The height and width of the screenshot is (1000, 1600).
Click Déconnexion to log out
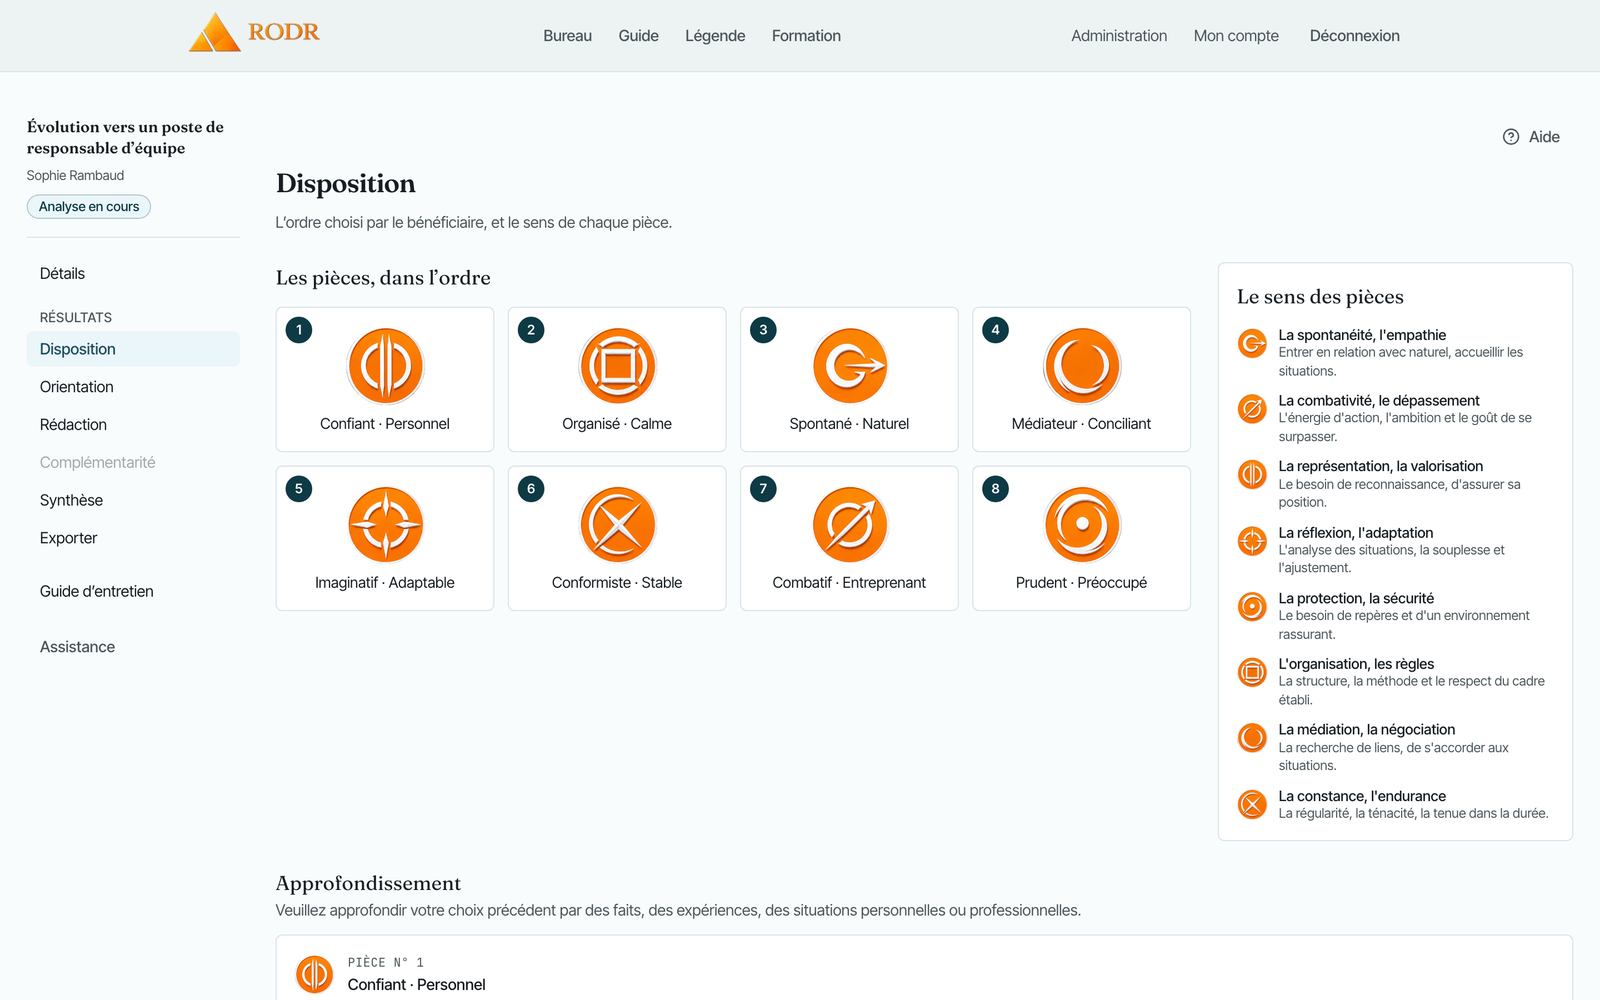tap(1354, 36)
